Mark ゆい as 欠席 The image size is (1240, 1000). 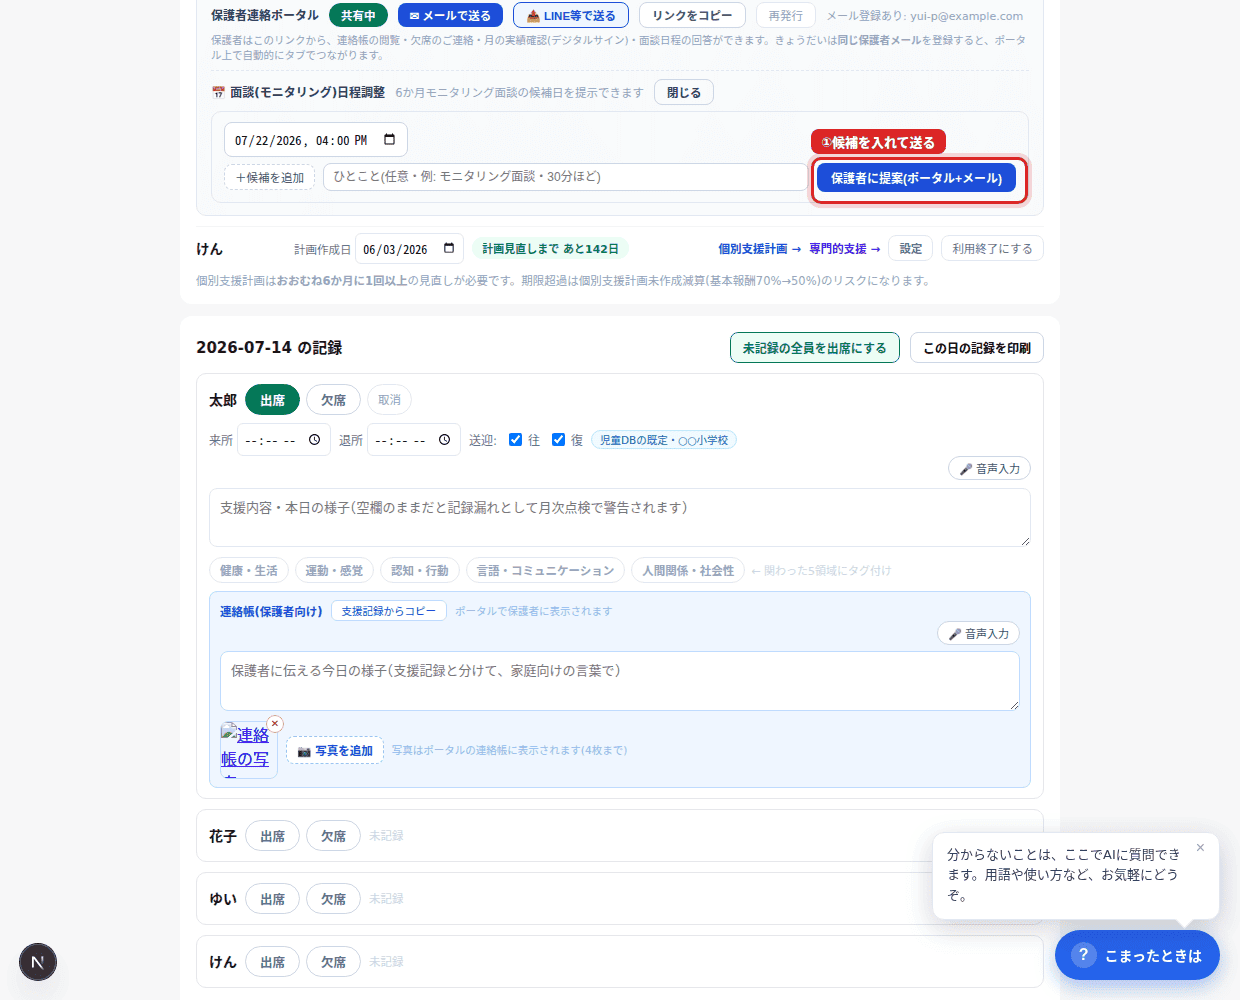coord(333,899)
